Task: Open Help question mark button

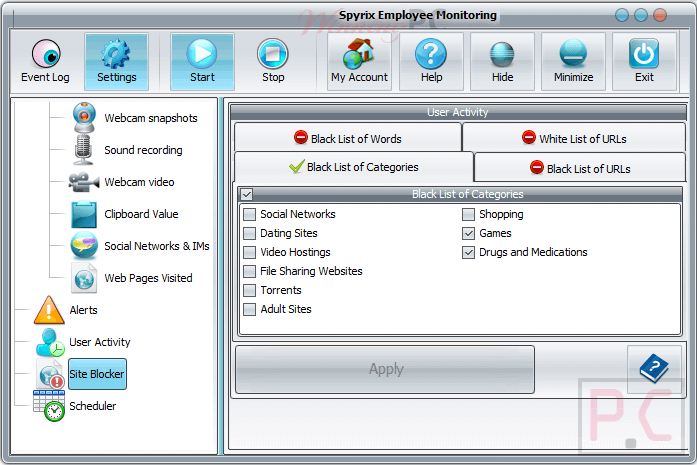Action: pyautogui.click(x=431, y=61)
